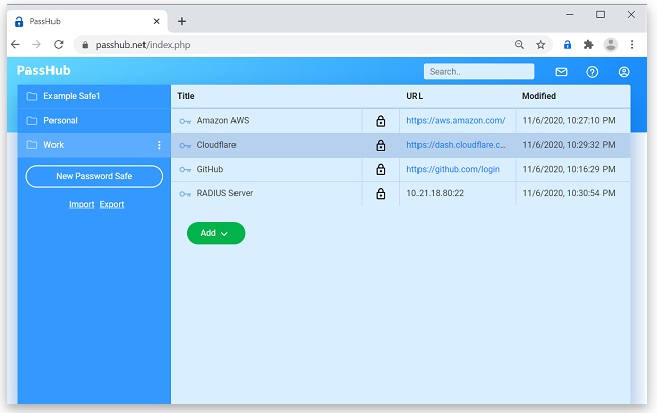The width and height of the screenshot is (657, 413).
Task: Click the Personal folder icon
Action: tap(32, 121)
